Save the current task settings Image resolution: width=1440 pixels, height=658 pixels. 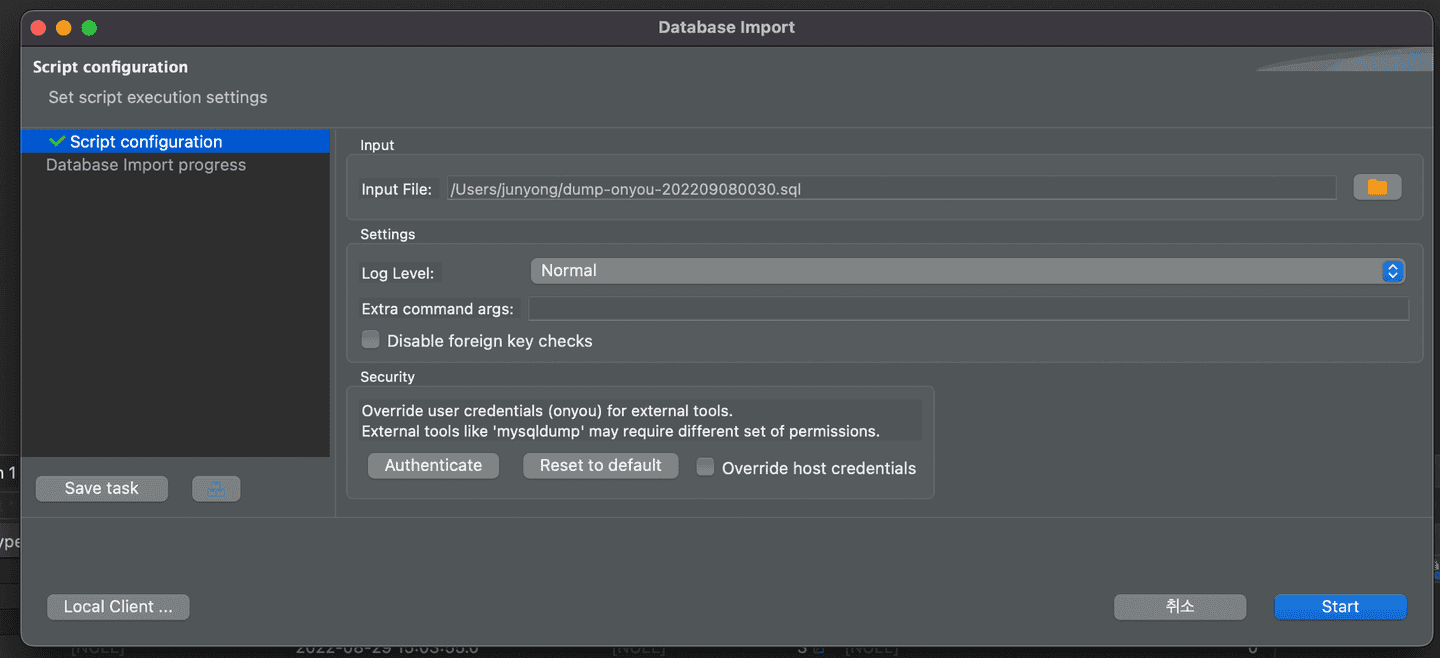coord(101,488)
